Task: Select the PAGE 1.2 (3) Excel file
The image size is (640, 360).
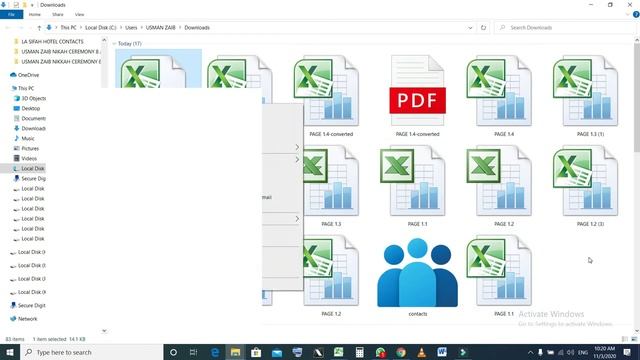Action: pyautogui.click(x=590, y=186)
